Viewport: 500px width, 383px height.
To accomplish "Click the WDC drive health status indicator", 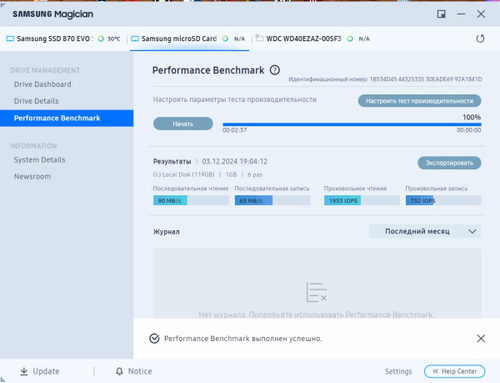I will 350,39.
